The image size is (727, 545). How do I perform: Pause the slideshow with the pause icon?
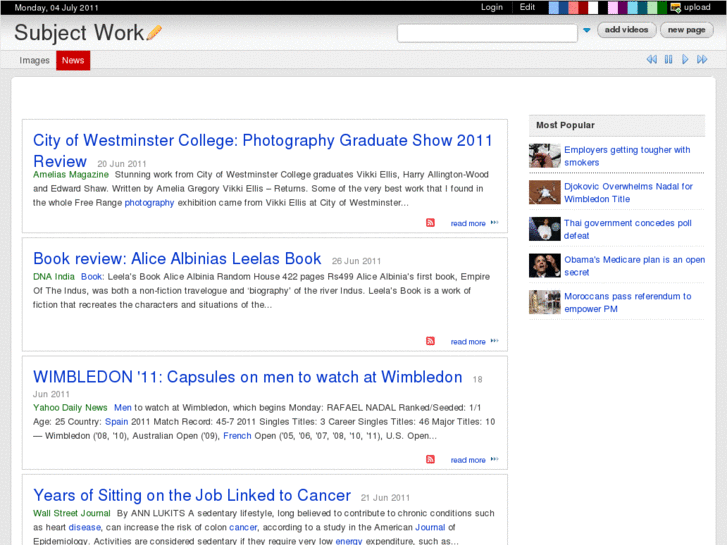(668, 60)
